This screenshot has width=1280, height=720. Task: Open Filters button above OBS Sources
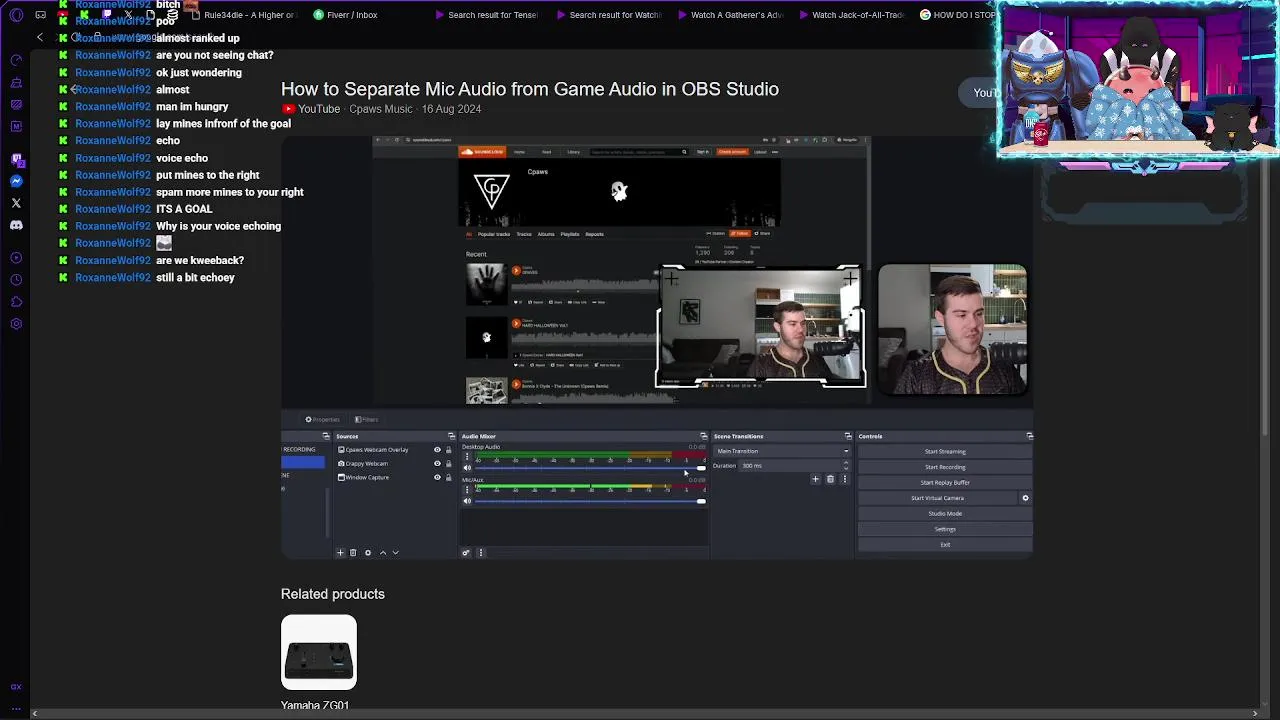(367, 420)
